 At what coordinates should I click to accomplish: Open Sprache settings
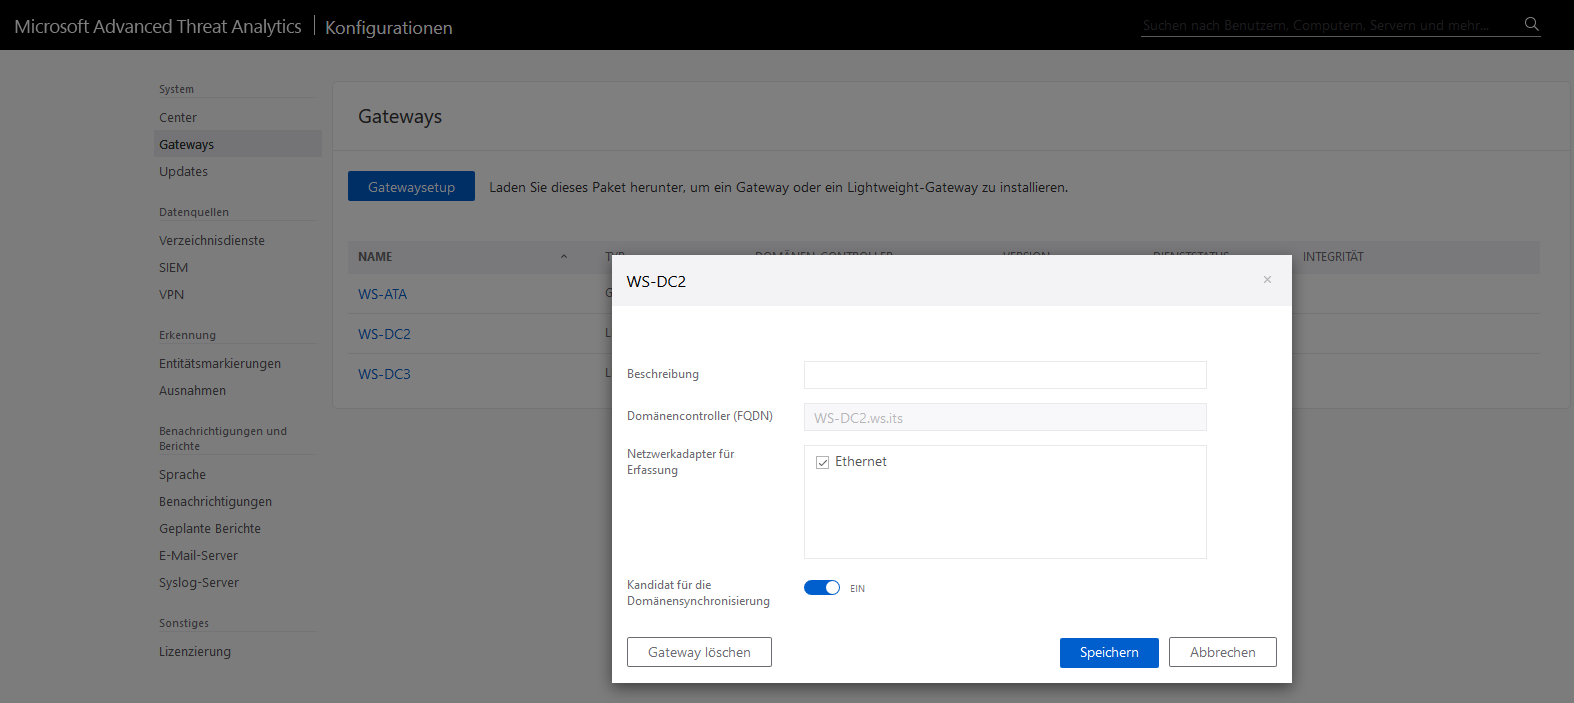click(182, 474)
